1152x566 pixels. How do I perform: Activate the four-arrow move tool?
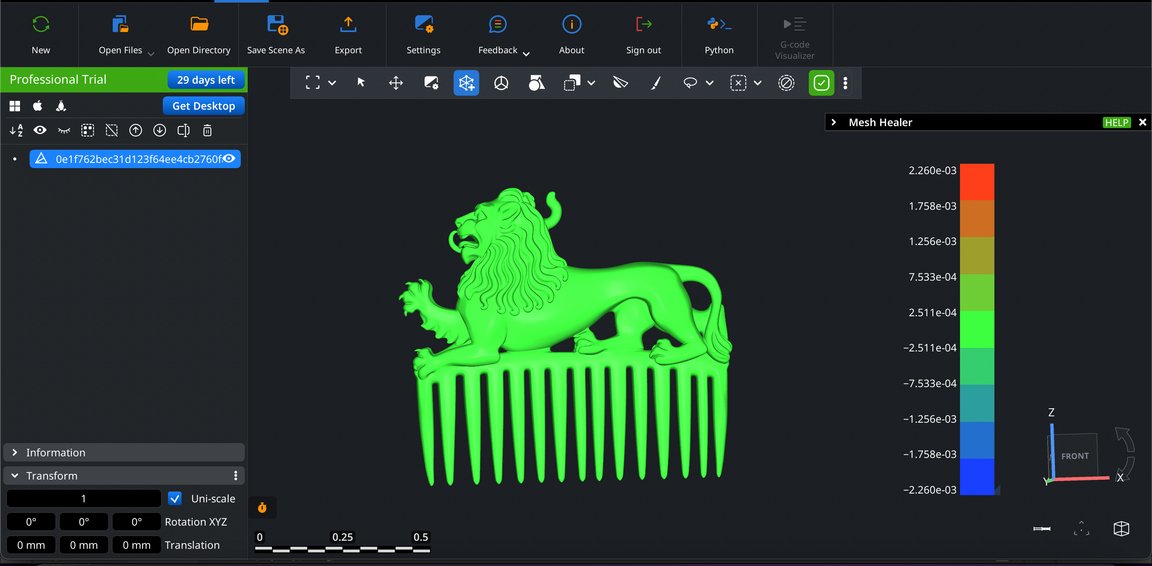click(396, 83)
